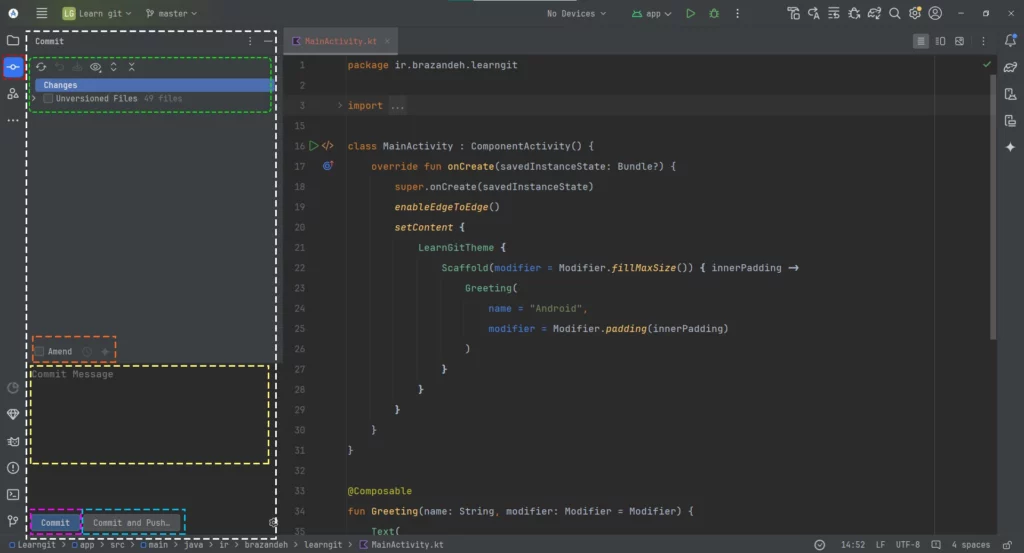Hide the Commit panel with minimize dash
1024x553 pixels.
(x=268, y=40)
